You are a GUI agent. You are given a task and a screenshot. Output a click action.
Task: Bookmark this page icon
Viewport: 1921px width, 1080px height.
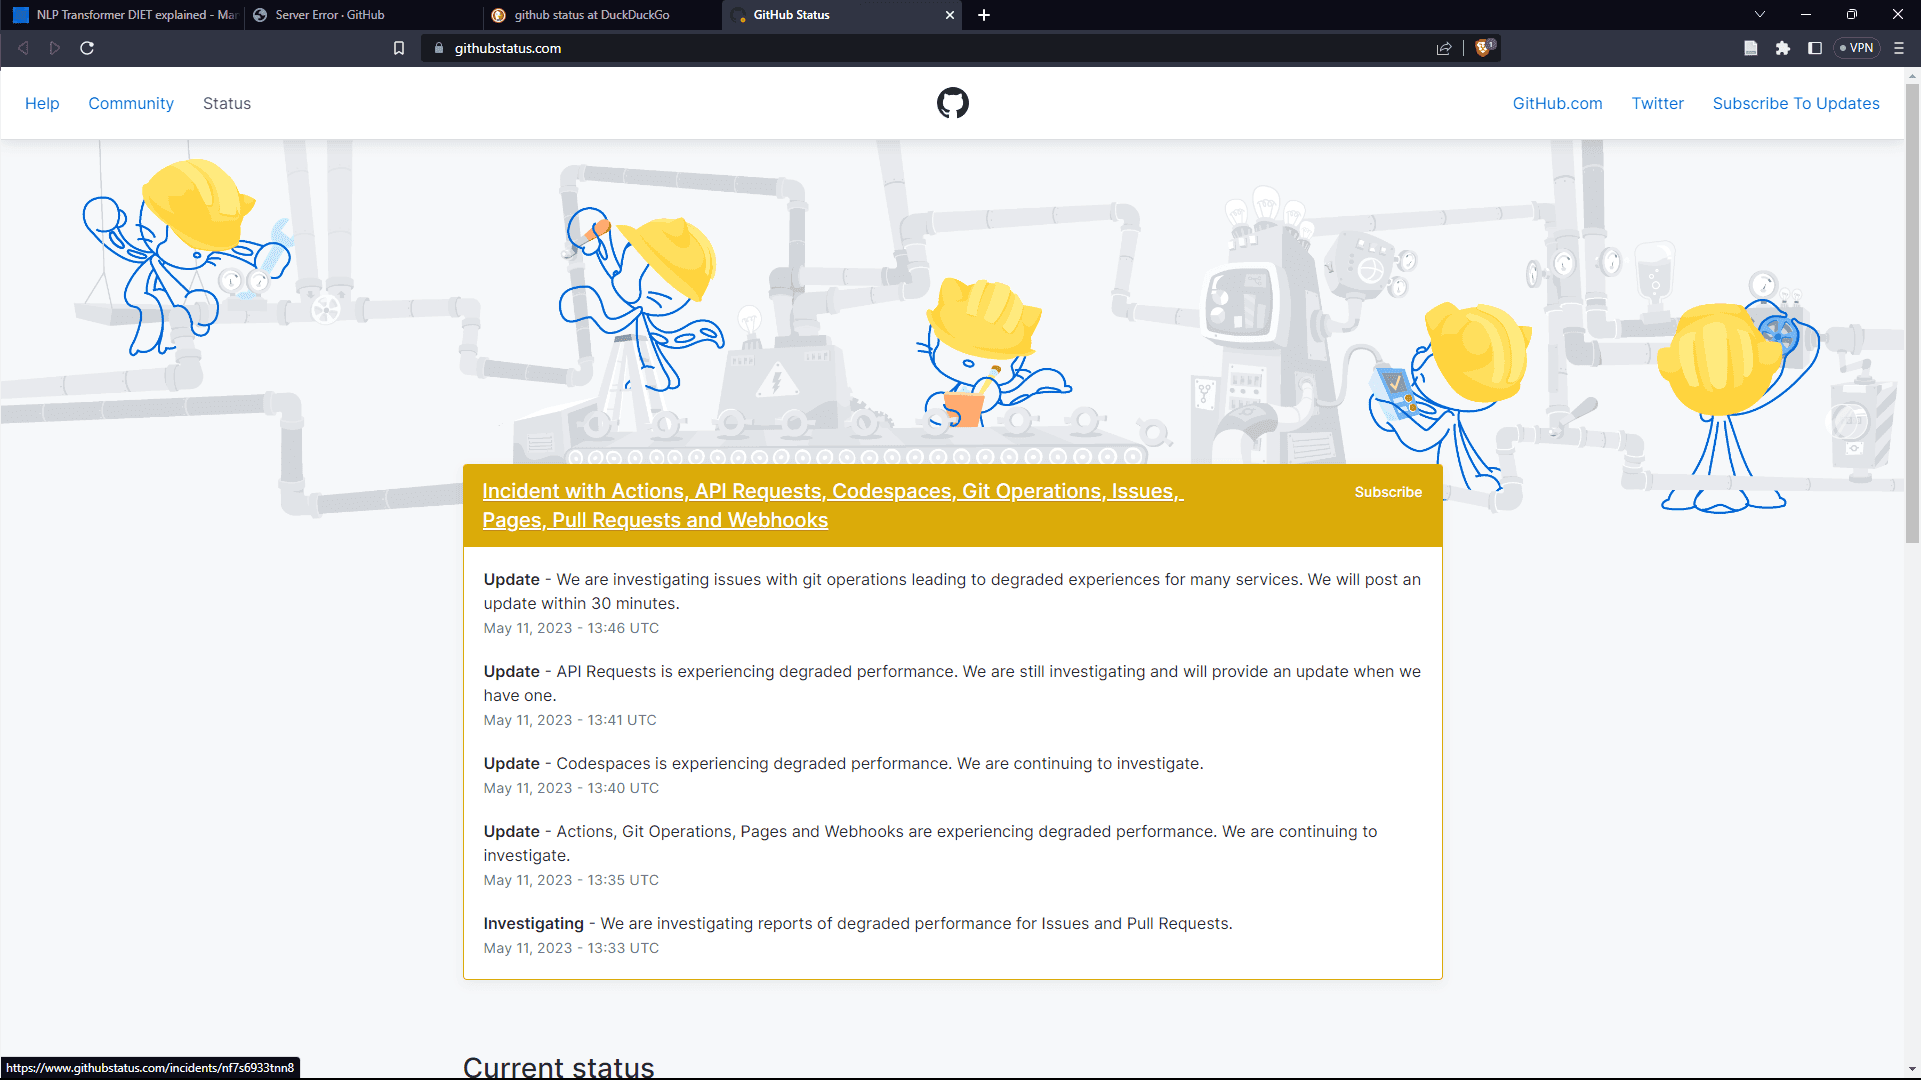pyautogui.click(x=399, y=48)
